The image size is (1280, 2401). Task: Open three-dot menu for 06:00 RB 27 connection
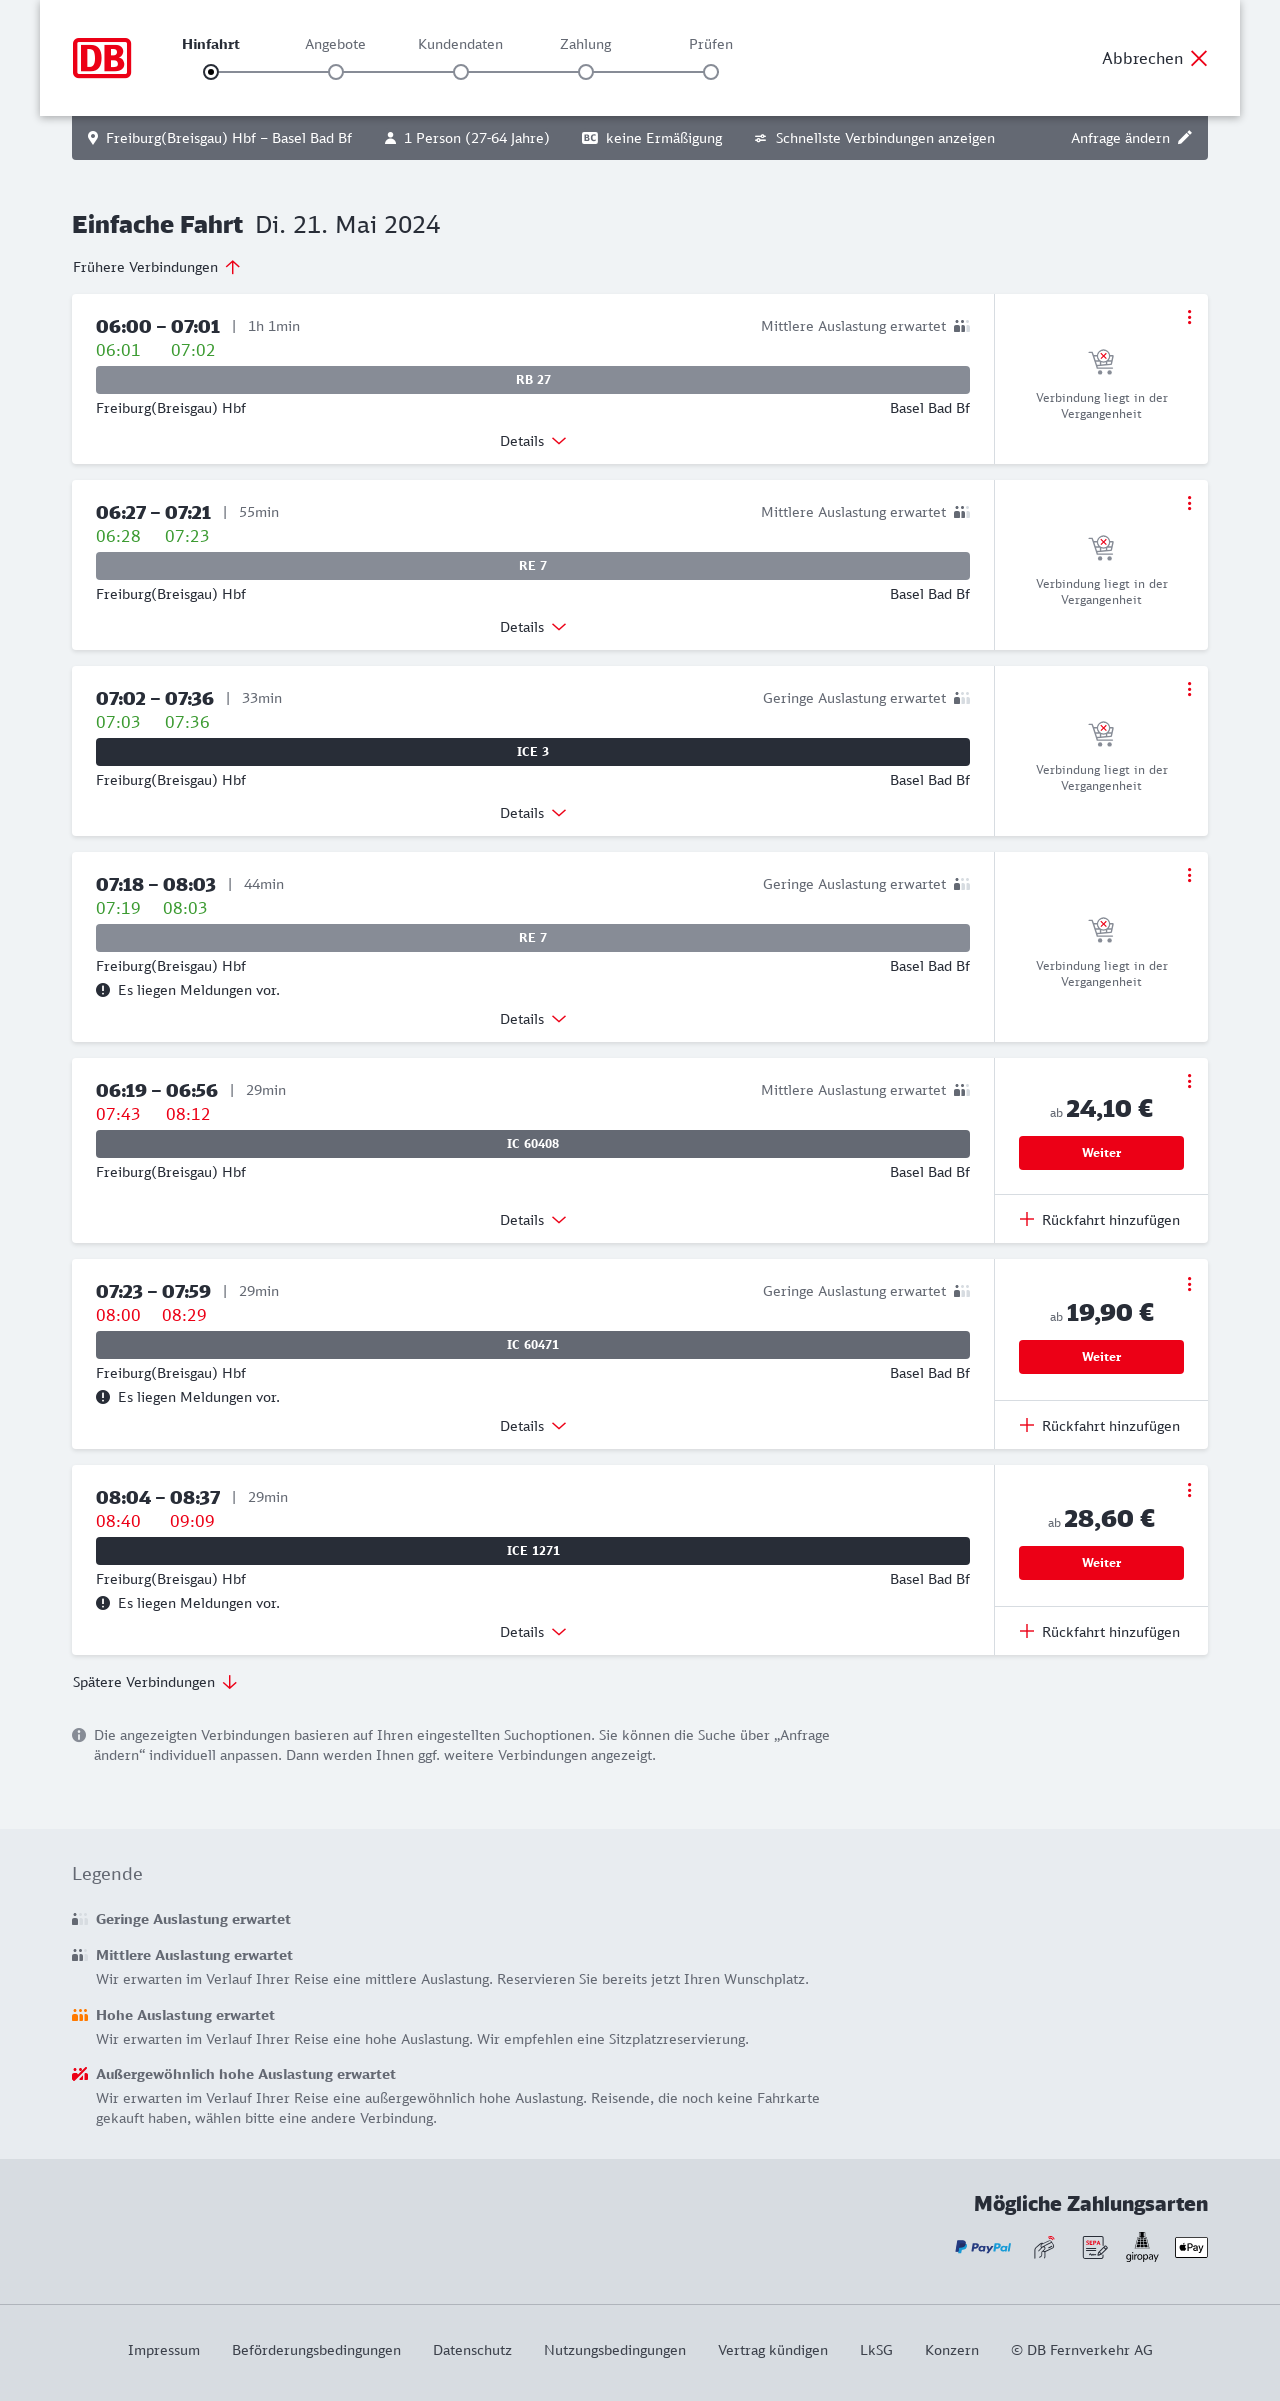[1189, 317]
